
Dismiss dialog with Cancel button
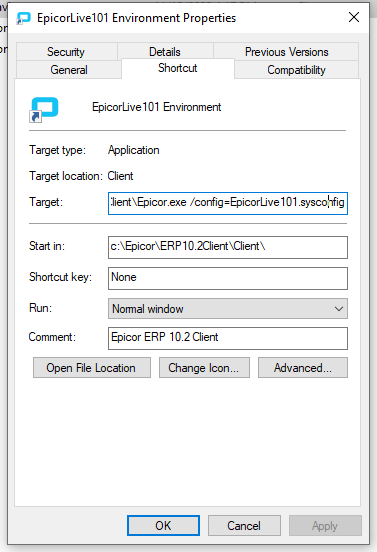tap(244, 526)
